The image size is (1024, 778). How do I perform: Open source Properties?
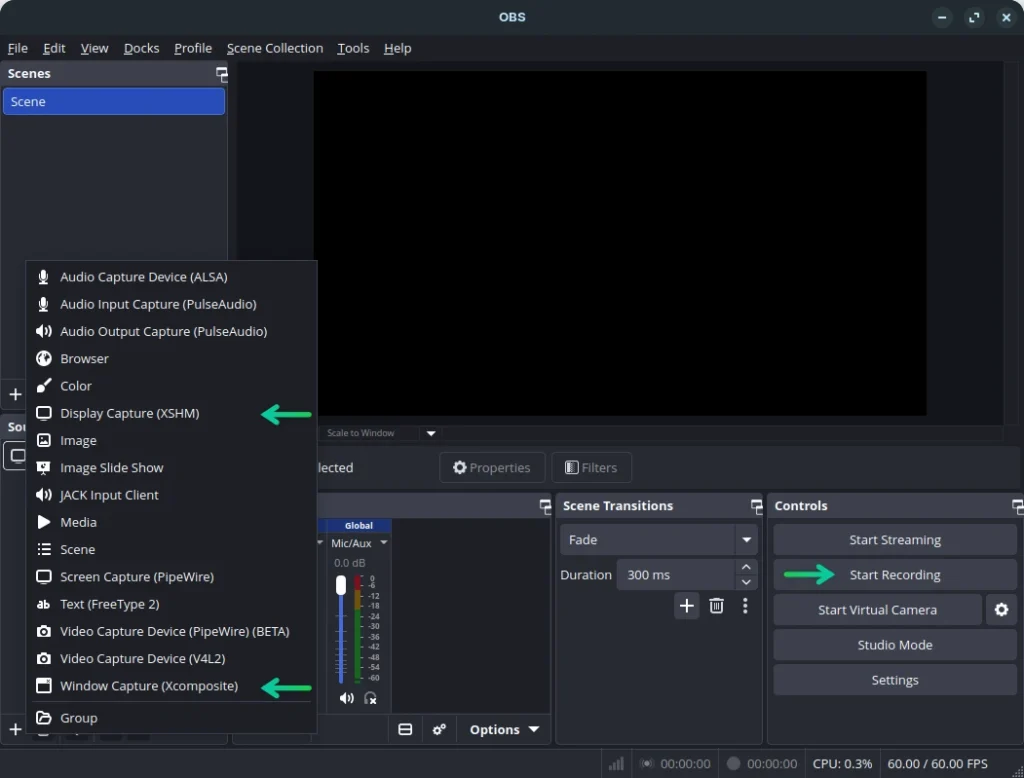click(492, 468)
